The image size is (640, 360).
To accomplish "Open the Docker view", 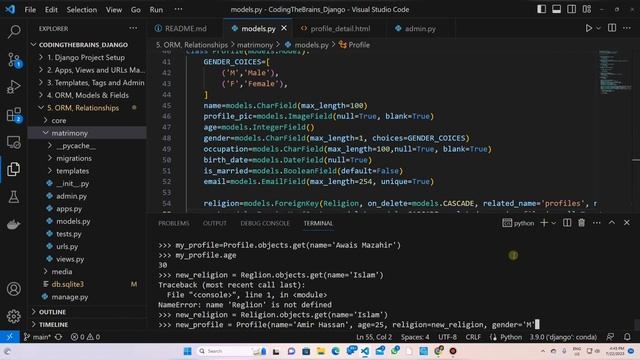I will coord(14,224).
